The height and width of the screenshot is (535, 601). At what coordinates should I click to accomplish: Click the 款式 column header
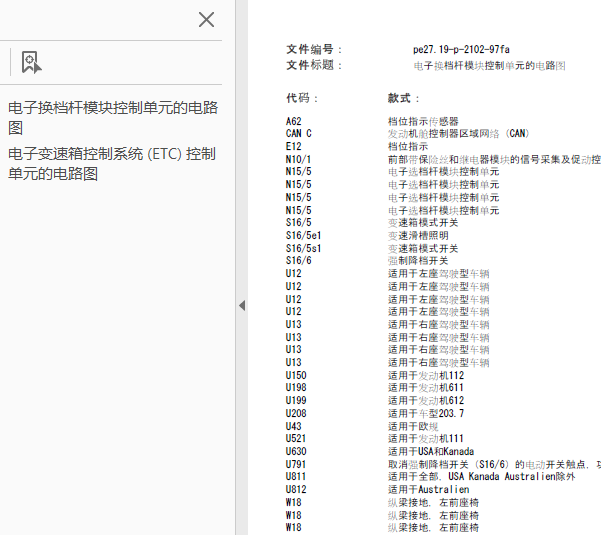(x=404, y=98)
